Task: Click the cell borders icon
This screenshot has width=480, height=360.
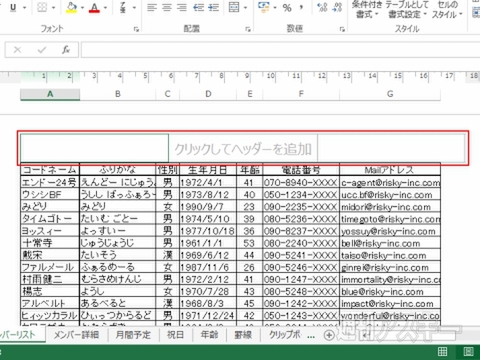Action: coord(42,7)
